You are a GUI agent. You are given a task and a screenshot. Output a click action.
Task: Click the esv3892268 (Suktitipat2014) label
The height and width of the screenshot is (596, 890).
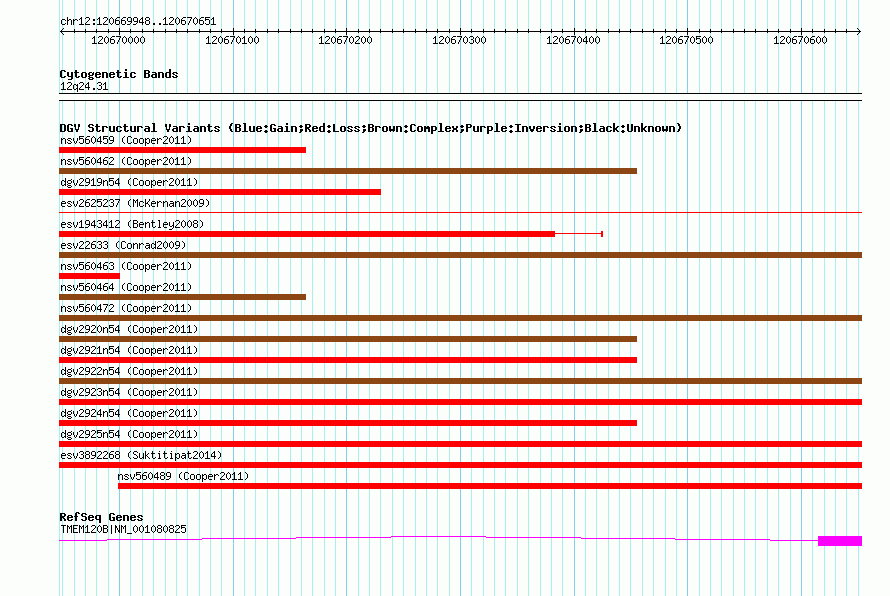click(x=141, y=455)
